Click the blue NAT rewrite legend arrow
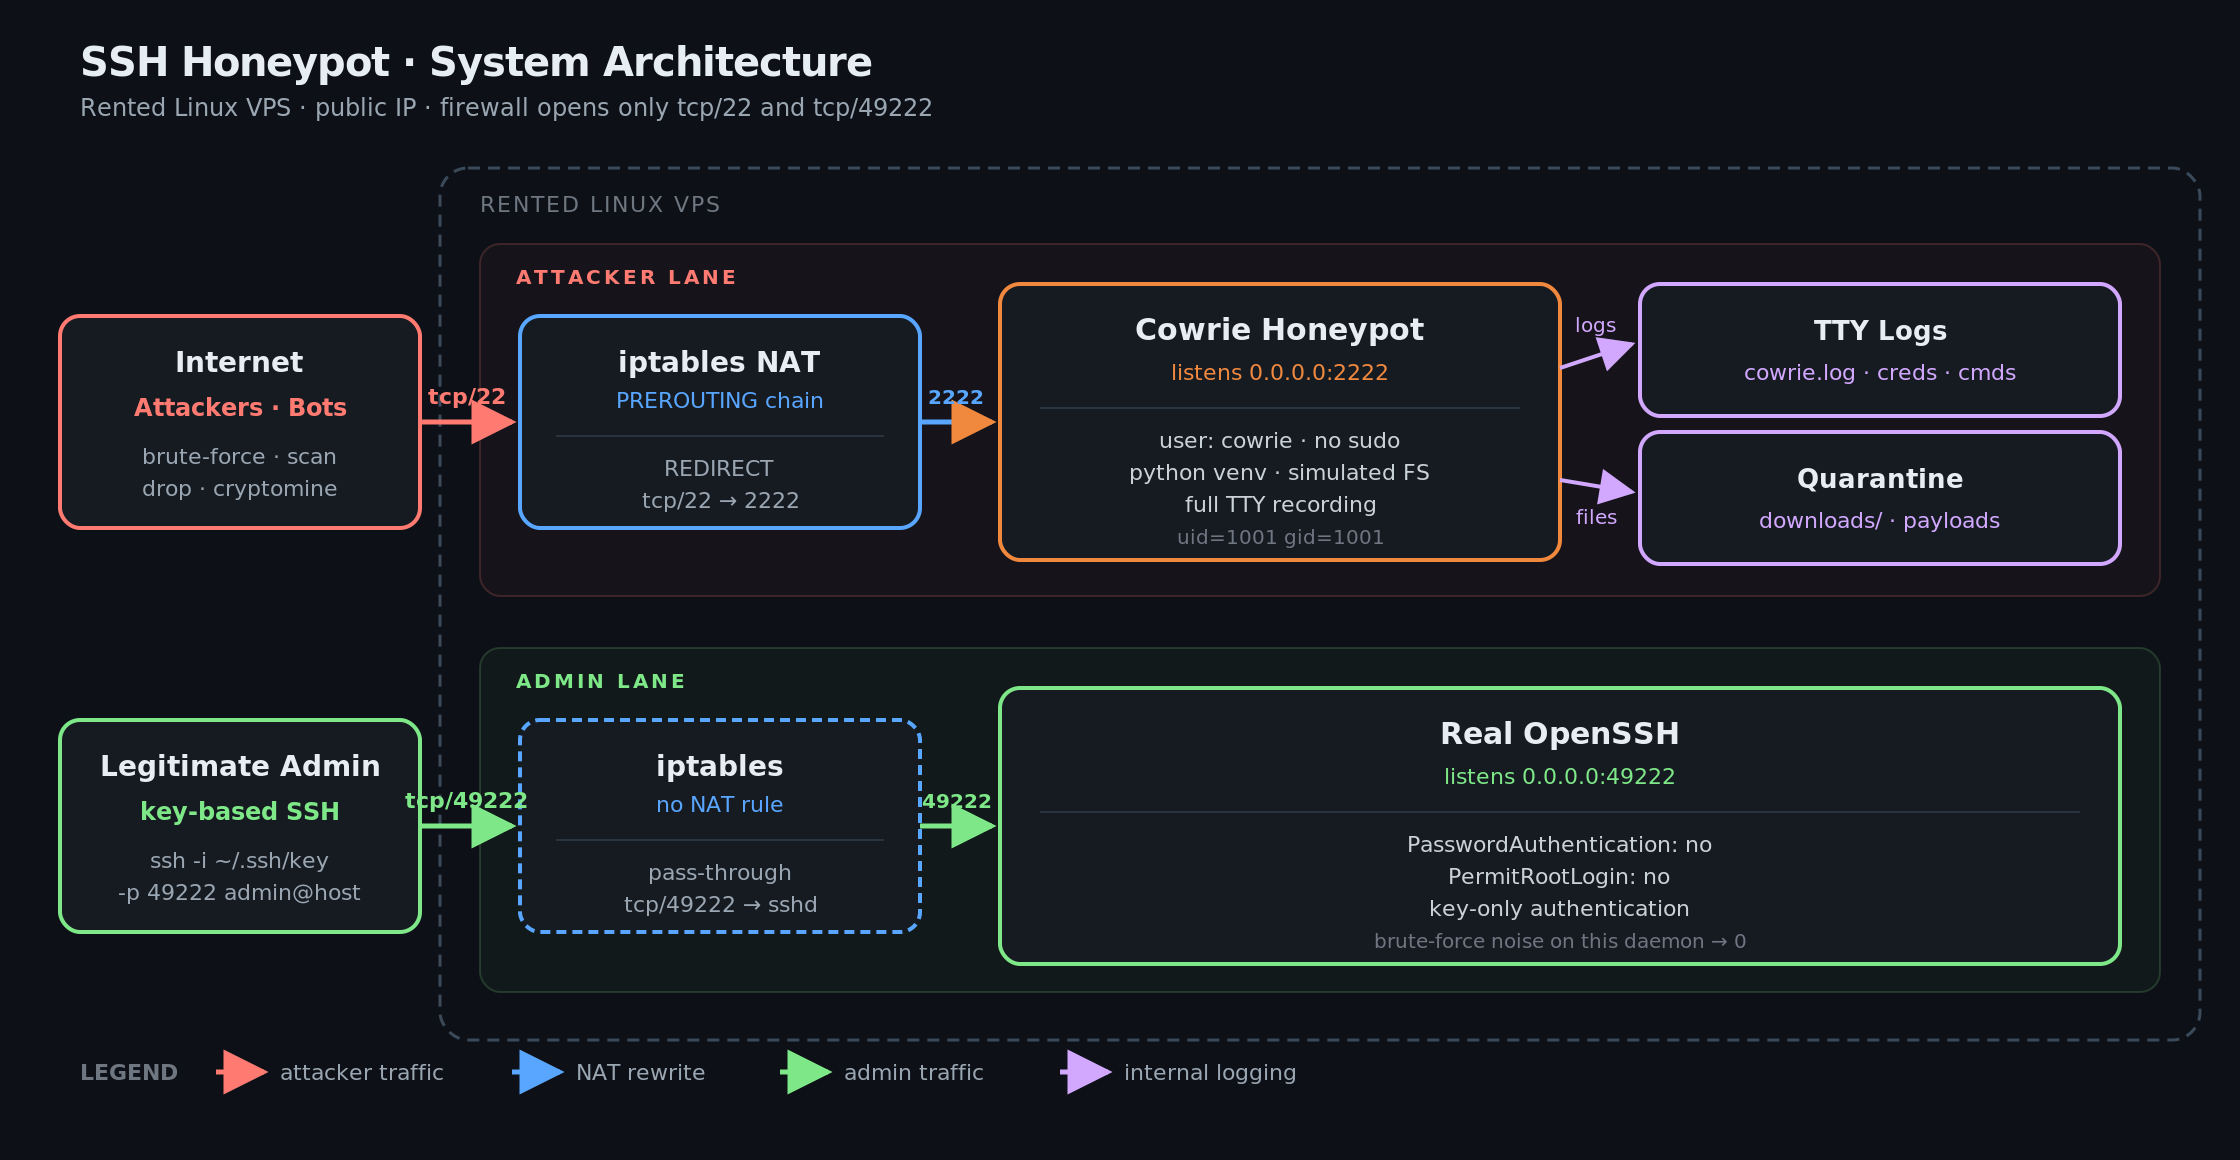 click(538, 1072)
